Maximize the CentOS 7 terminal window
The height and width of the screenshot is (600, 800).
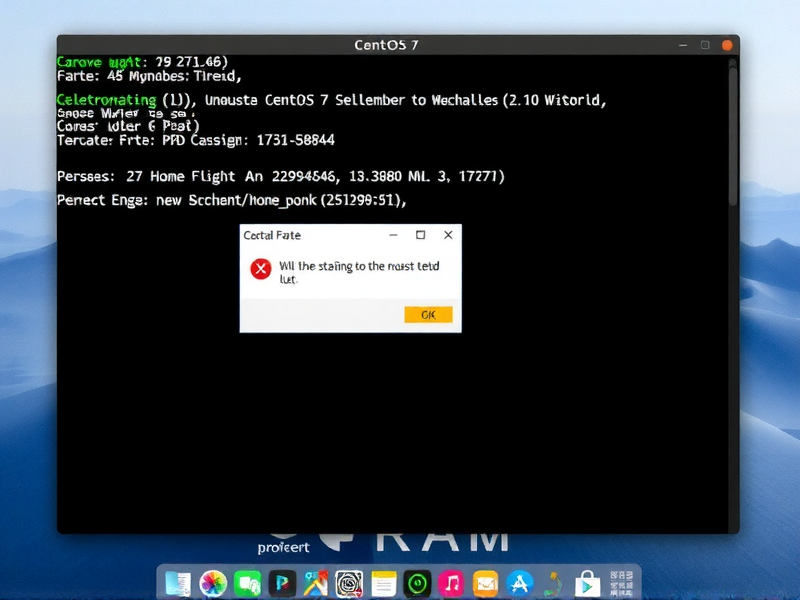[705, 45]
